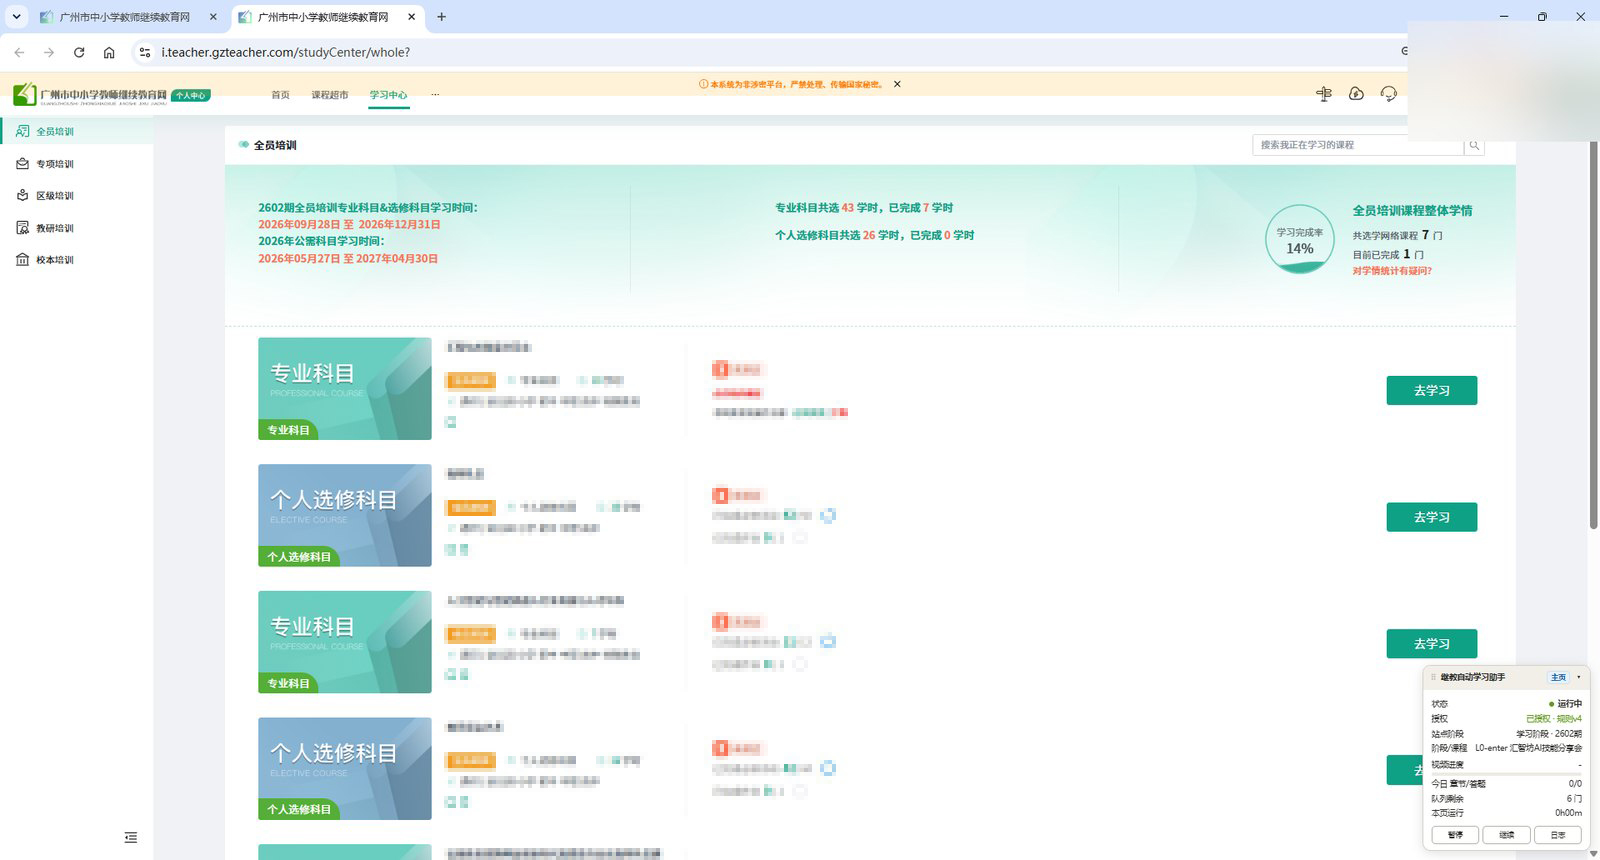The width and height of the screenshot is (1600, 860).
Task: Click 去学习 for the first 个人选修科目 course
Action: [1431, 517]
